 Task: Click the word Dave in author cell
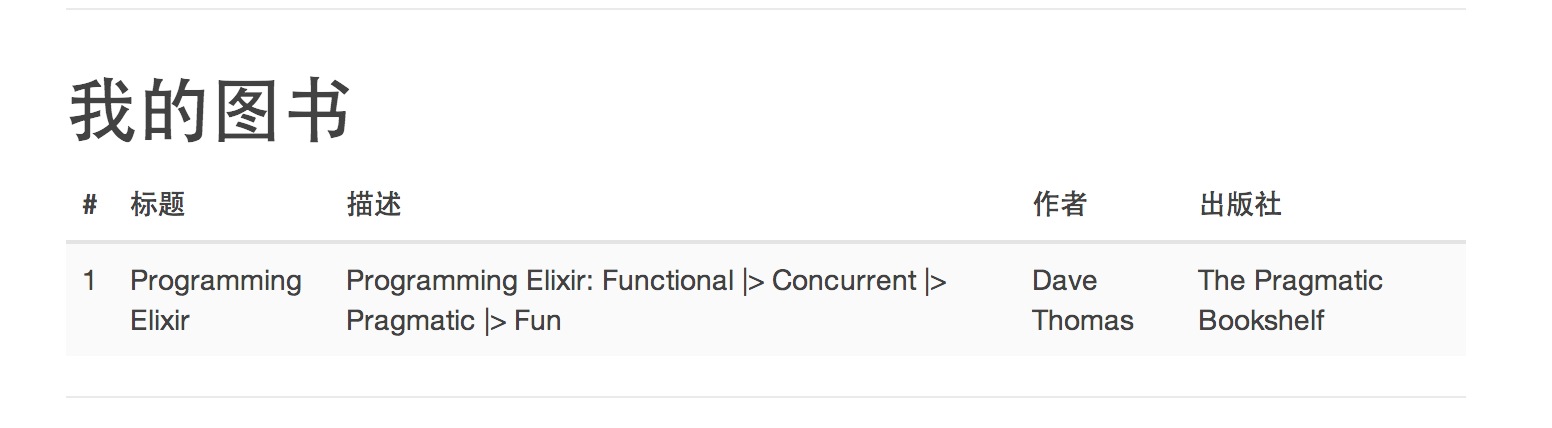[1064, 281]
